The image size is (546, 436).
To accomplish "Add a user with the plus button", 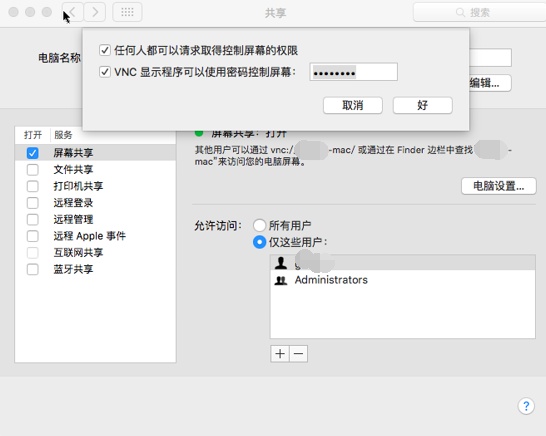I will (x=280, y=354).
